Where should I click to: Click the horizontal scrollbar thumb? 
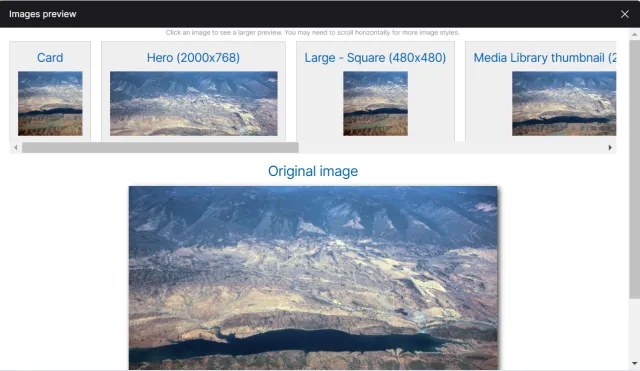[160, 147]
